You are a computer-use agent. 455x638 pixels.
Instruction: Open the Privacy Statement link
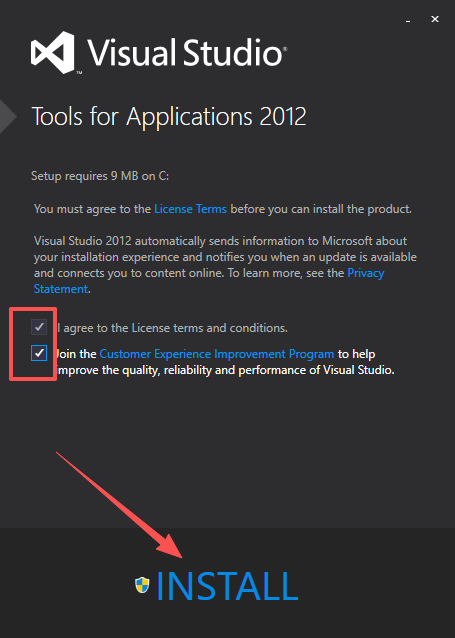pyautogui.click(x=209, y=281)
